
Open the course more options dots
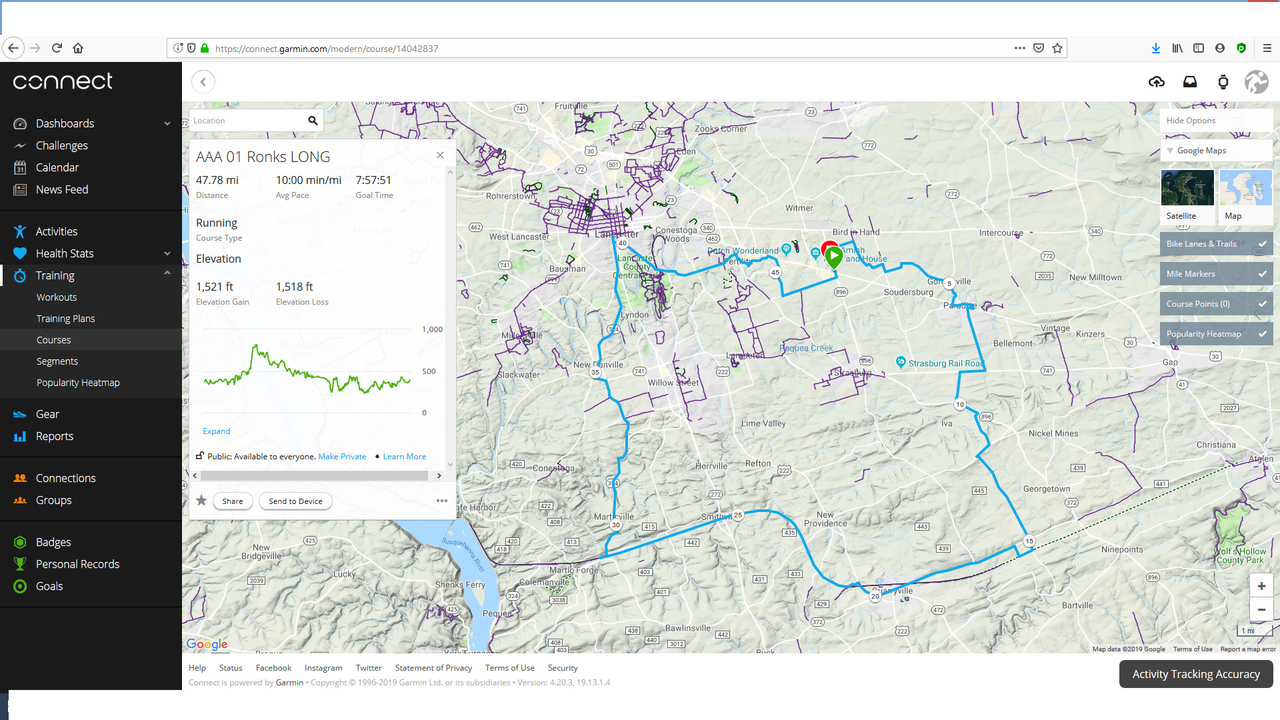coord(442,501)
